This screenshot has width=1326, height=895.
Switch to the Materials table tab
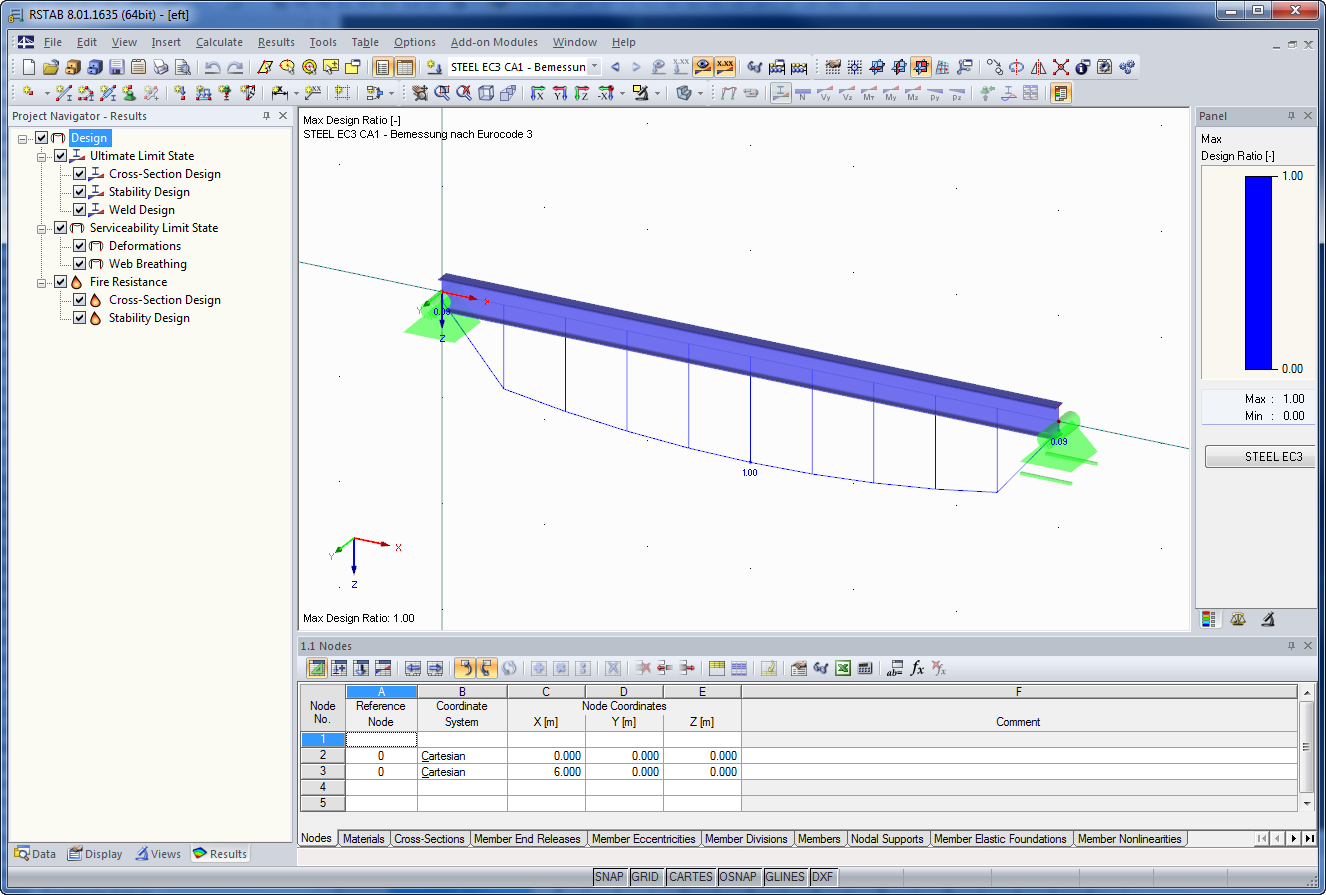pyautogui.click(x=363, y=838)
